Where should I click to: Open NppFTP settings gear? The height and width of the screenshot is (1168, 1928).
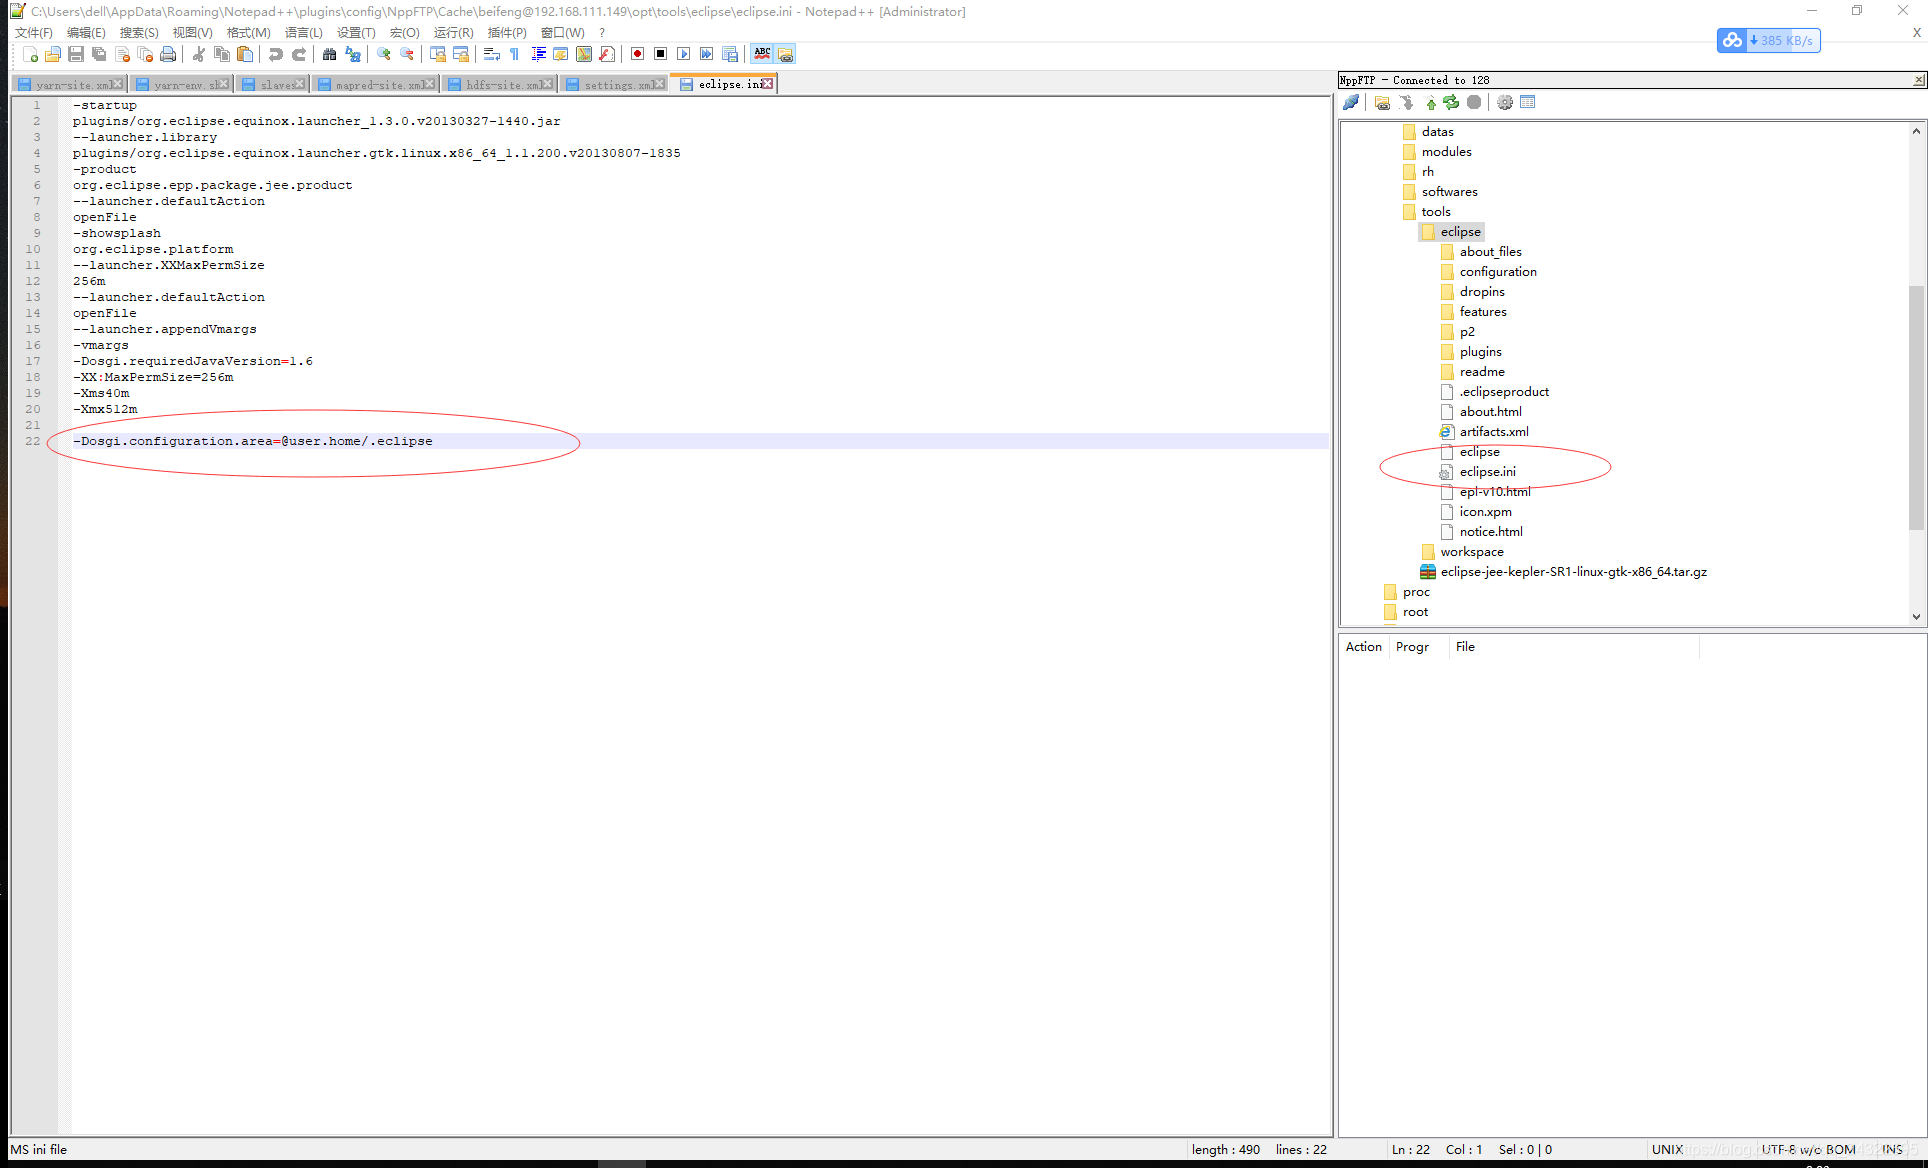pyautogui.click(x=1505, y=102)
